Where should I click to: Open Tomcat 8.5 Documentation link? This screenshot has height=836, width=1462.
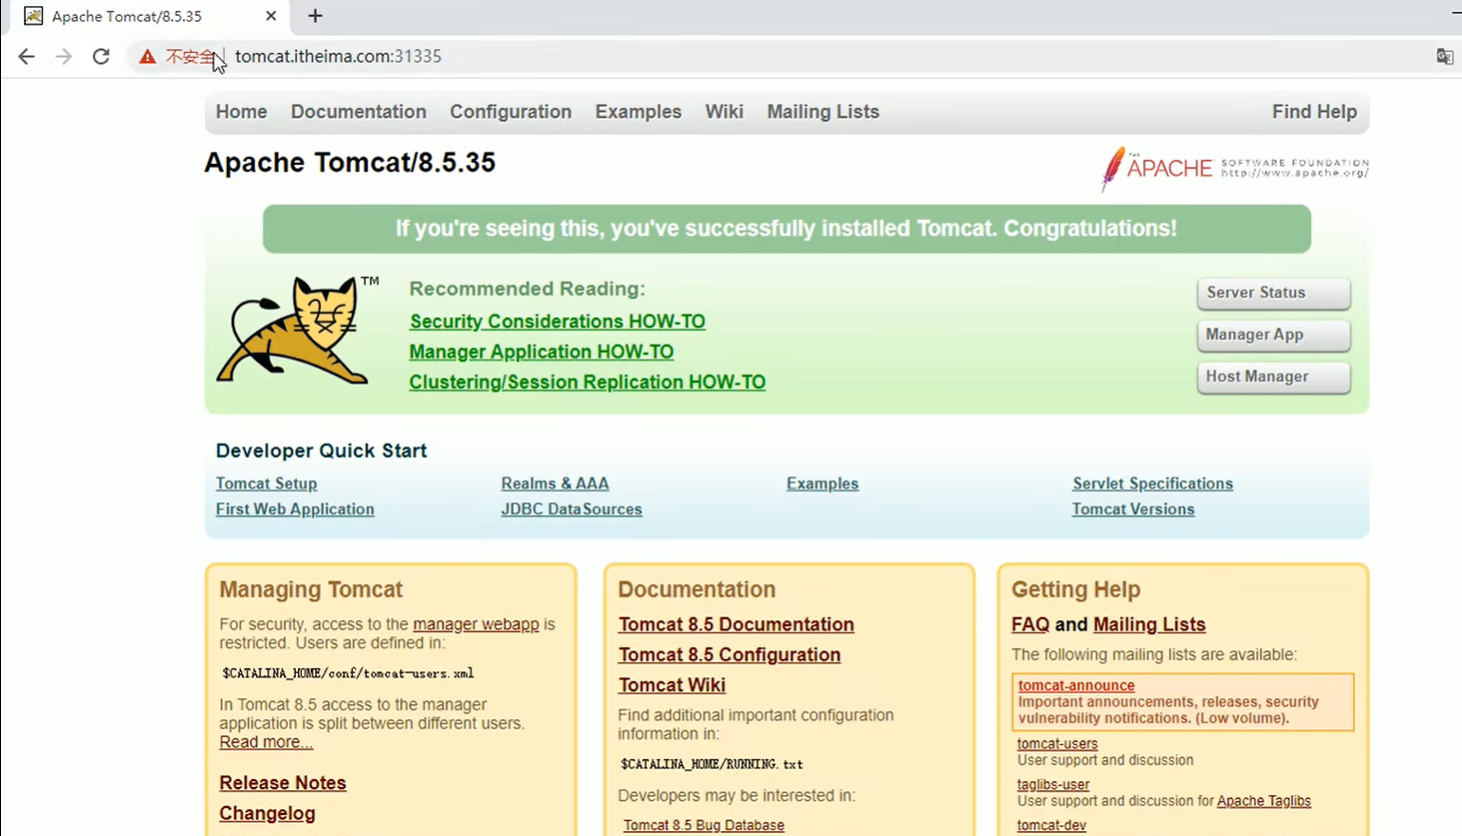click(x=736, y=625)
